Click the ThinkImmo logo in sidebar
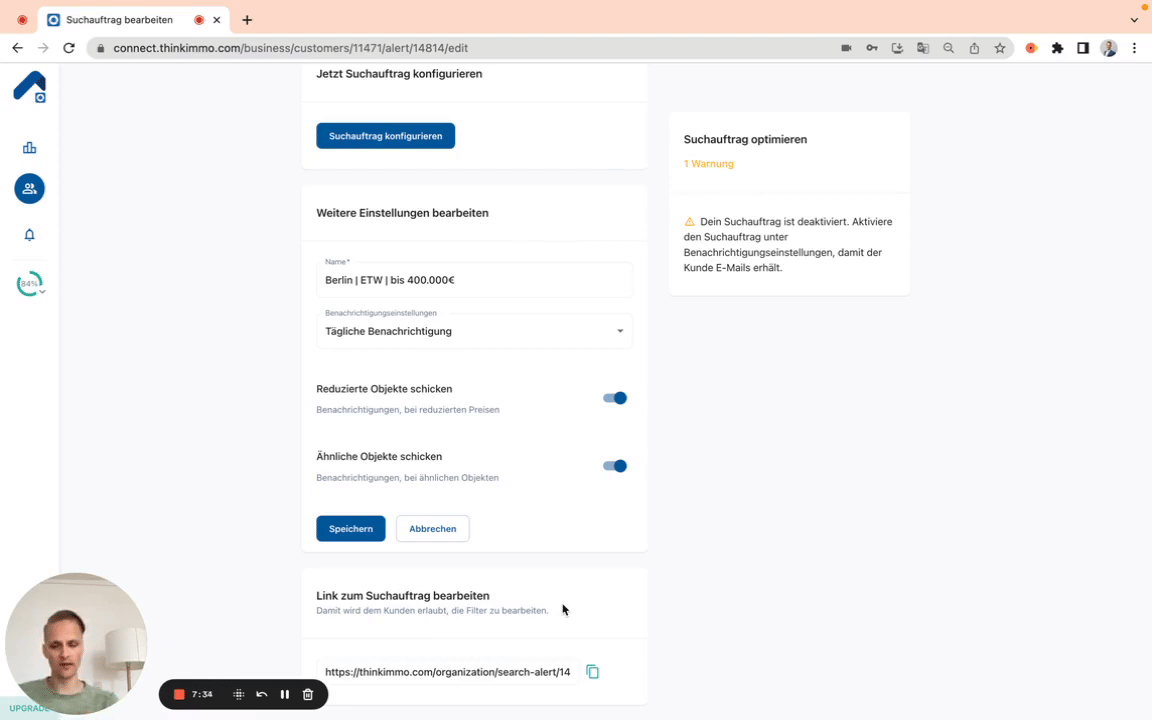 [x=29, y=87]
